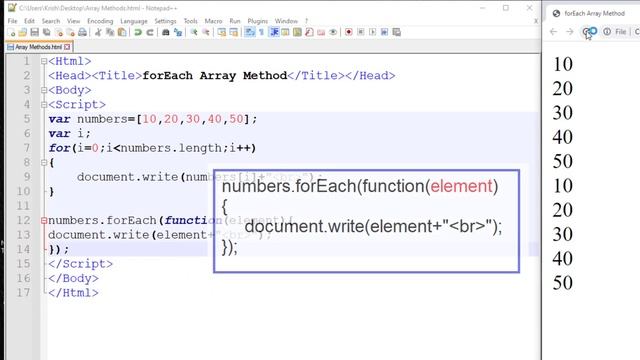640x360 pixels.
Task: Open the Edit menu
Action: tap(29, 21)
